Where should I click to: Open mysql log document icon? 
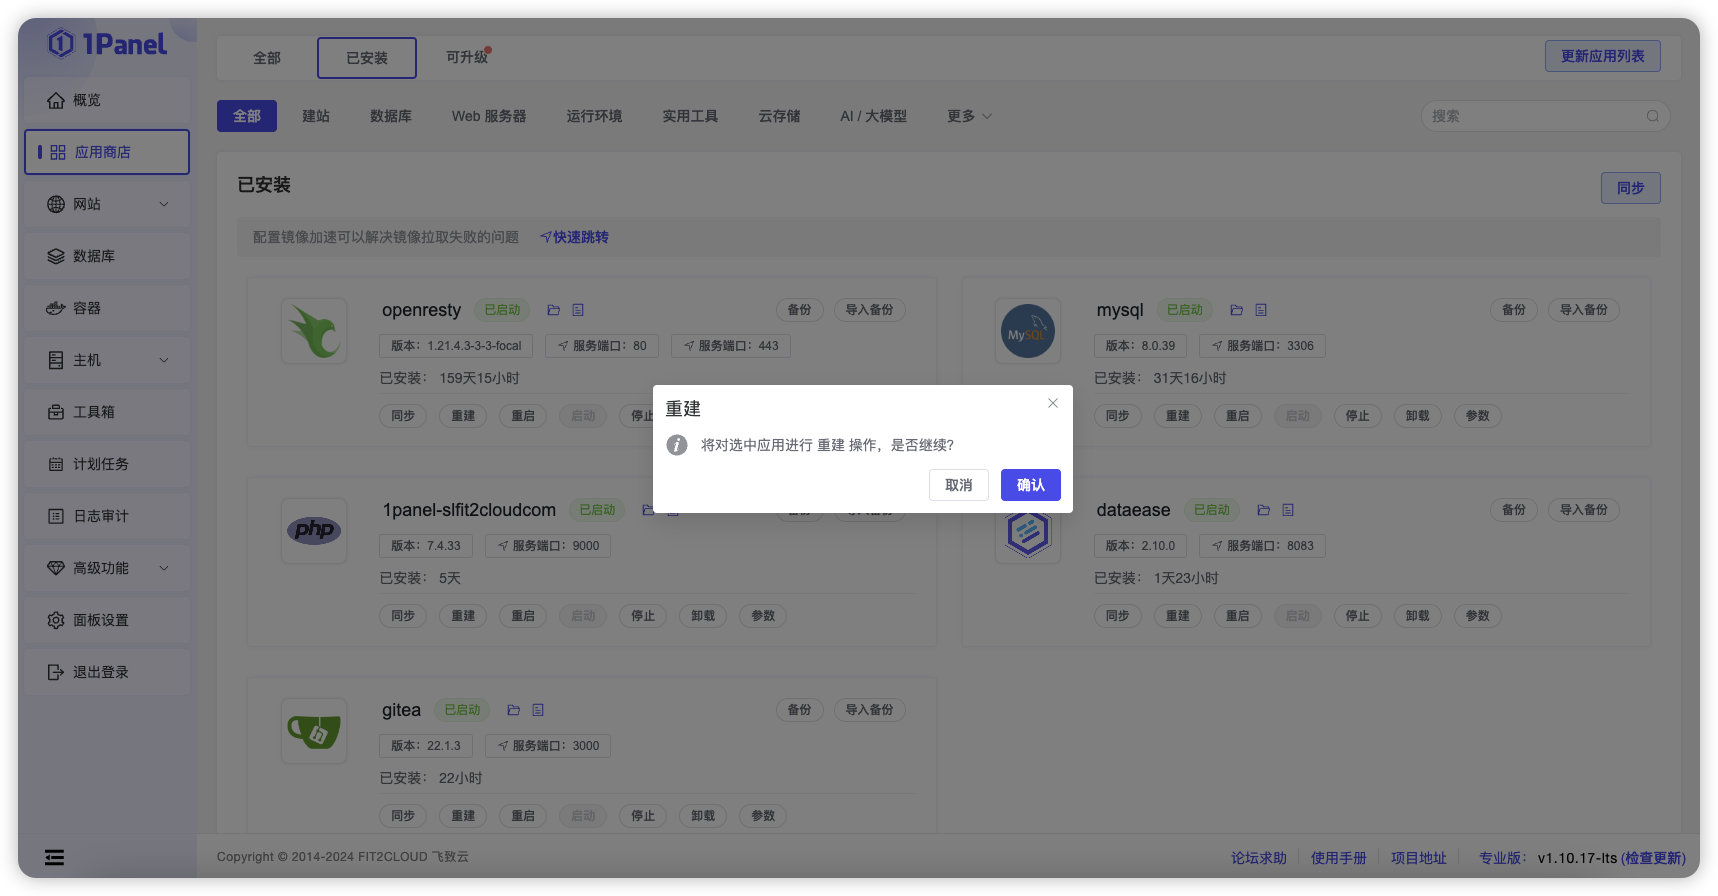[1261, 310]
